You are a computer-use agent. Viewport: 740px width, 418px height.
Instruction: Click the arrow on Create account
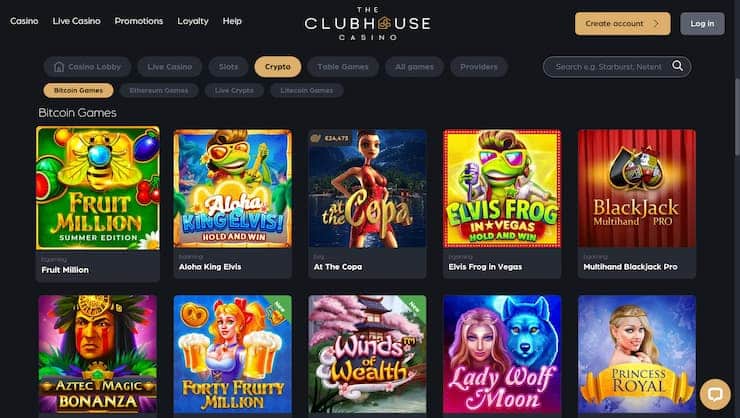[x=656, y=23]
